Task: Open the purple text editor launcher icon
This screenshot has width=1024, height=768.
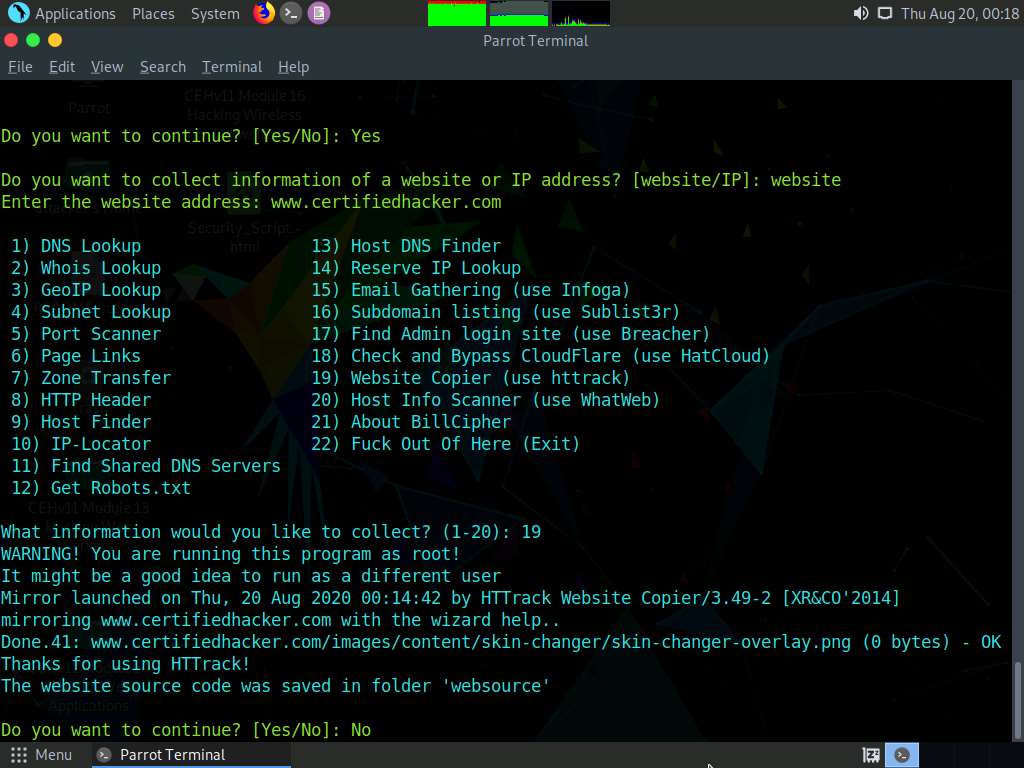Action: 318,12
